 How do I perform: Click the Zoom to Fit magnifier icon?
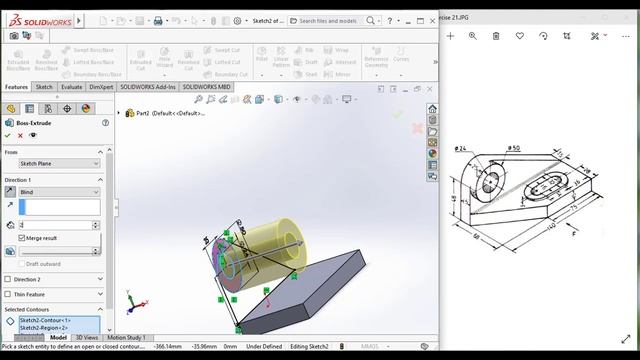[x=198, y=99]
